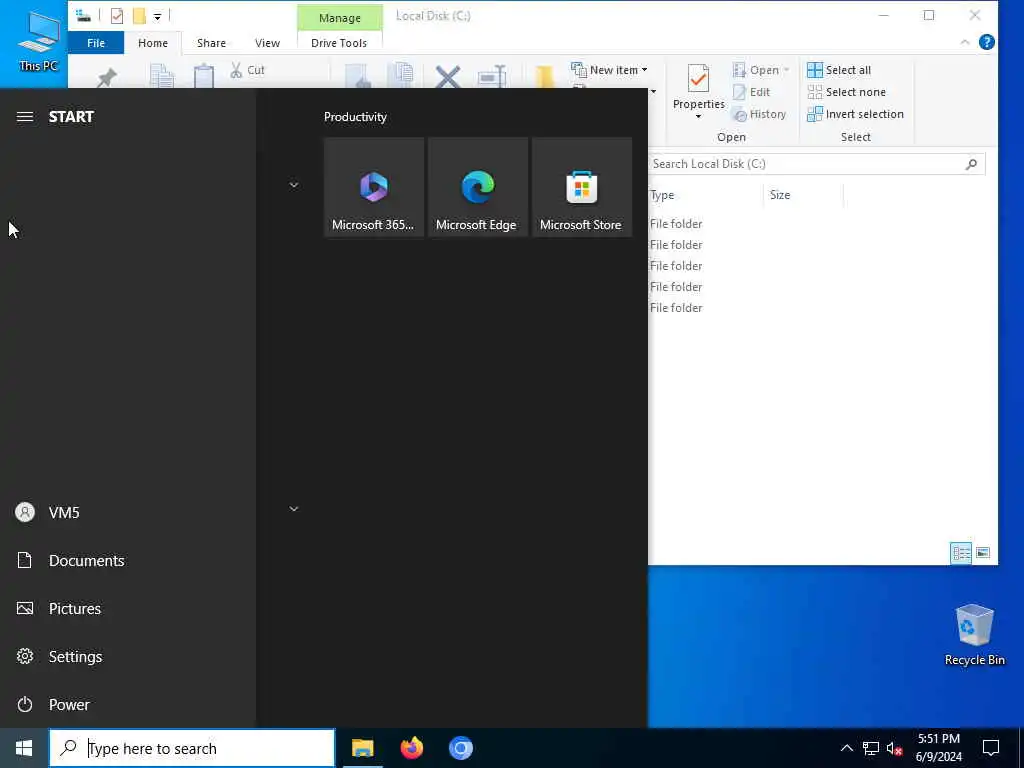This screenshot has width=1024, height=768.
Task: Click the taskbar search box
Action: (192, 748)
